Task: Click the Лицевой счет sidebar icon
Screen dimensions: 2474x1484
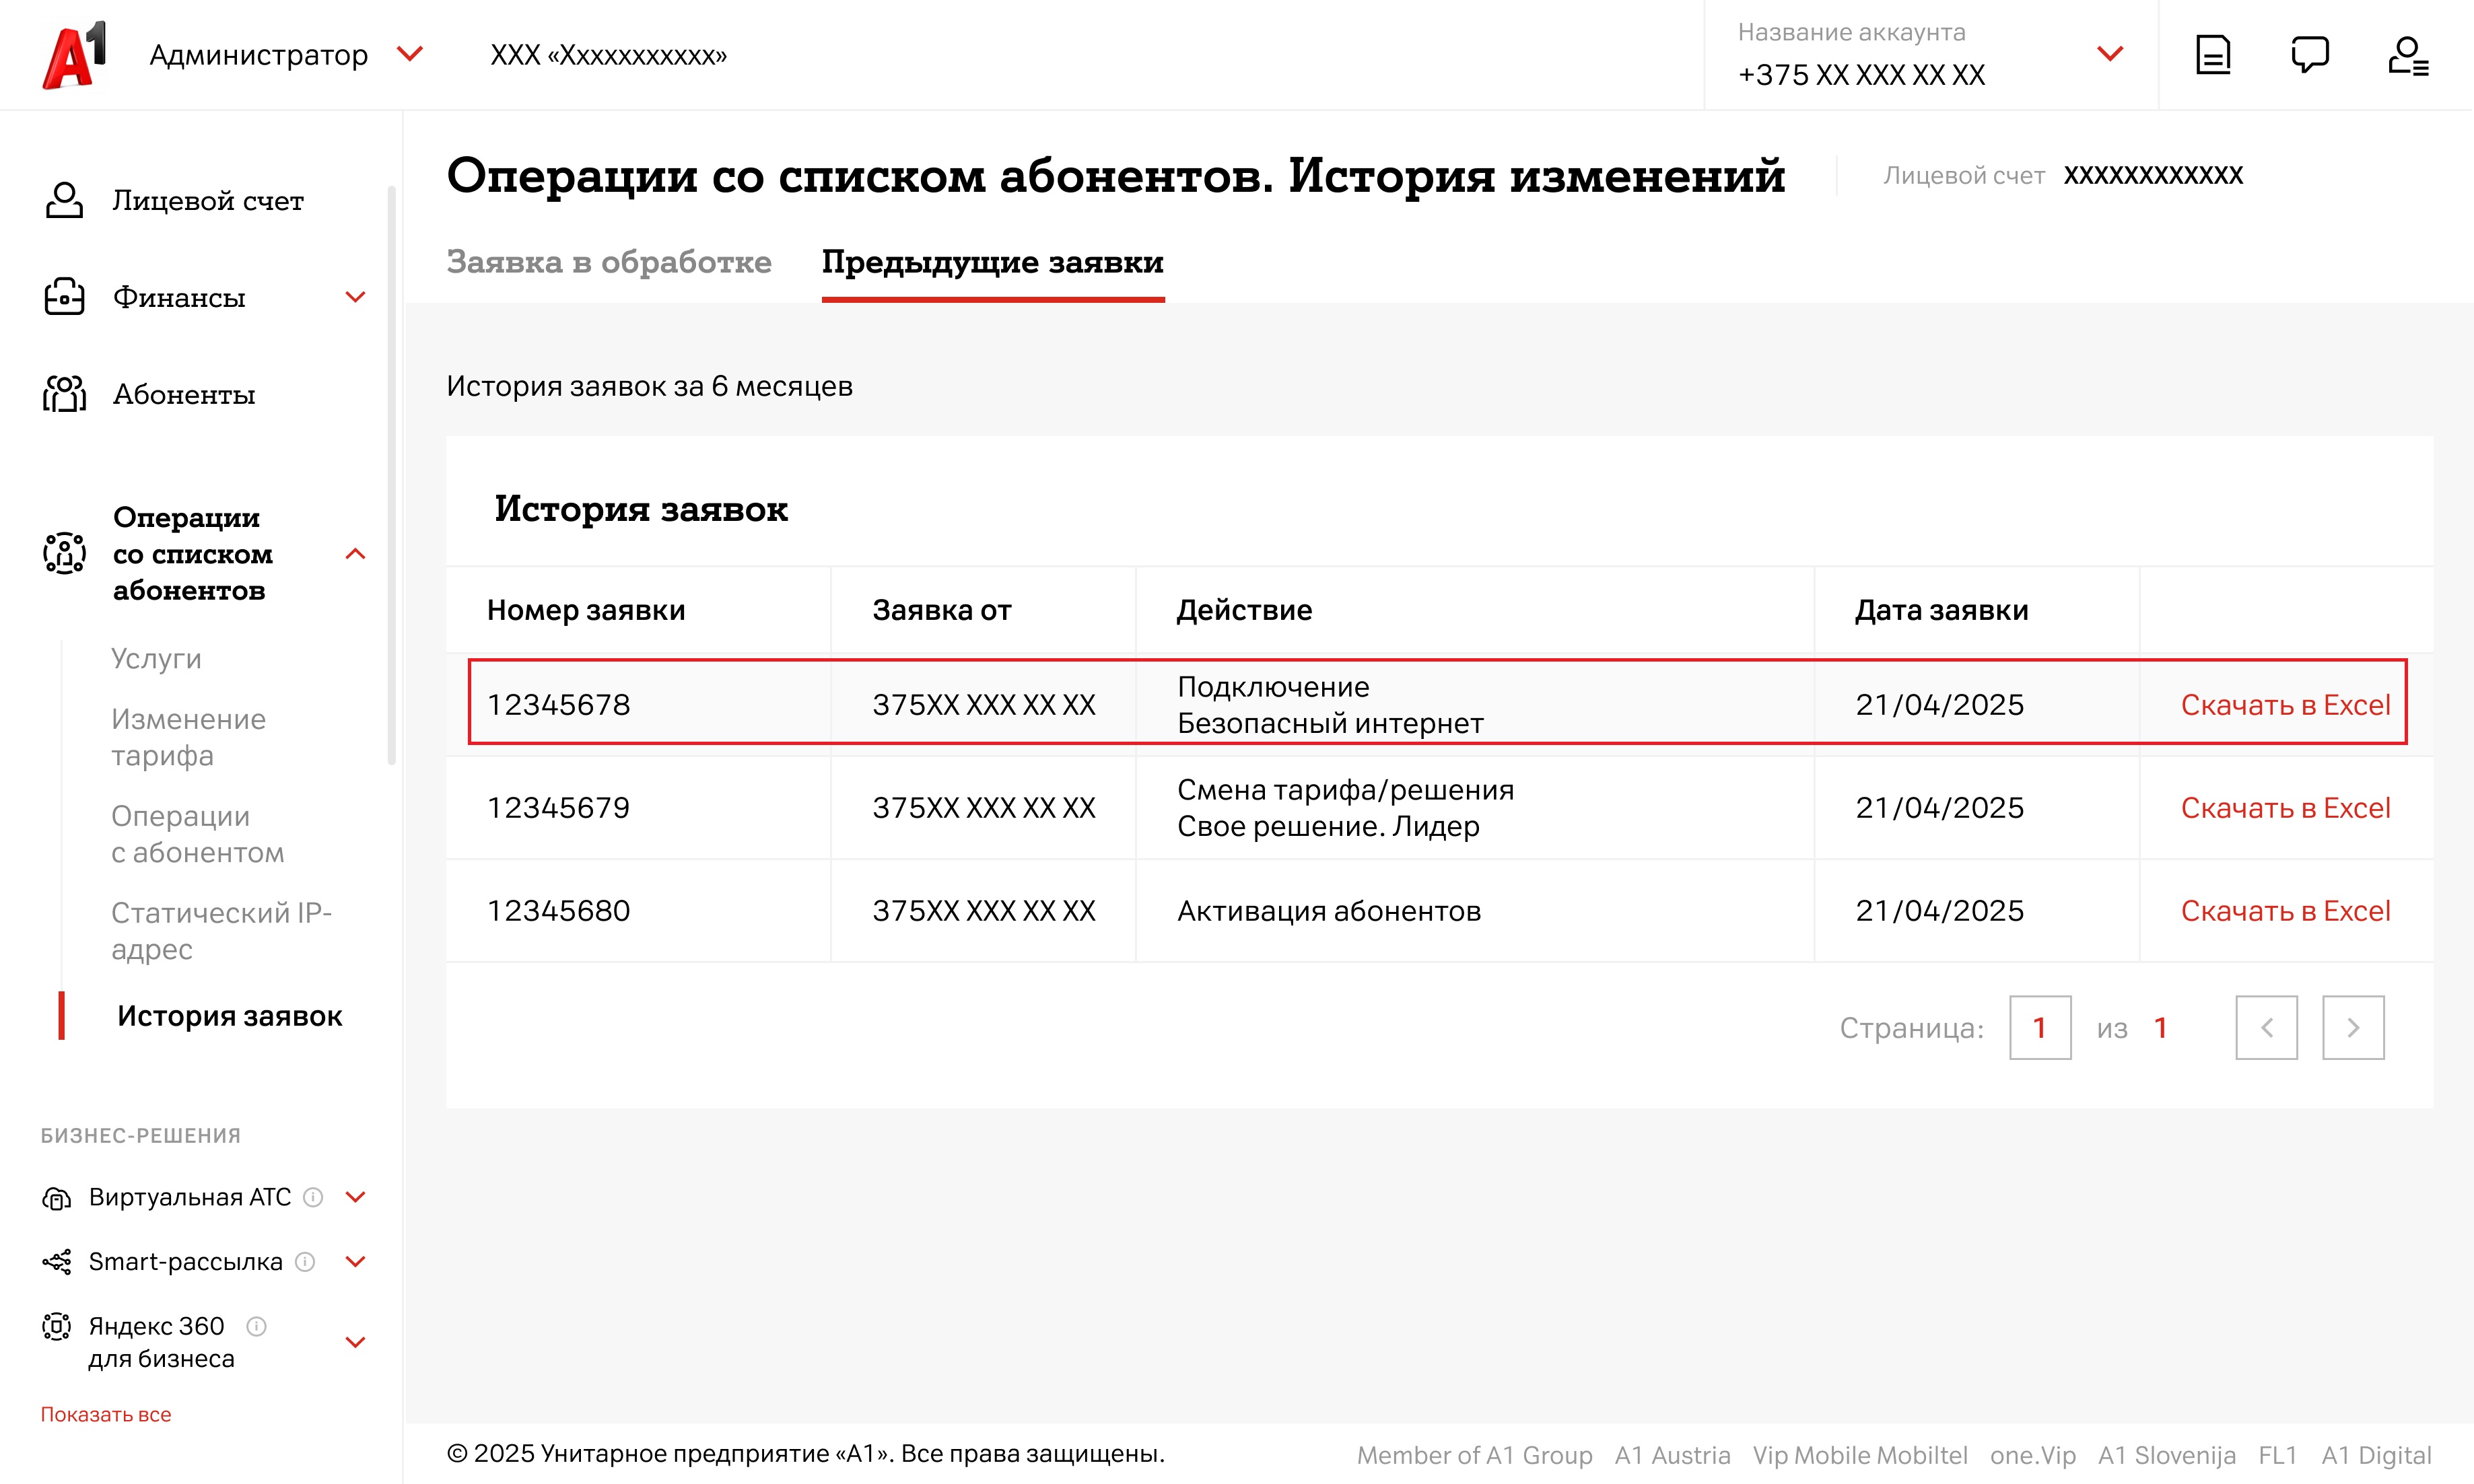Action: click(x=64, y=200)
